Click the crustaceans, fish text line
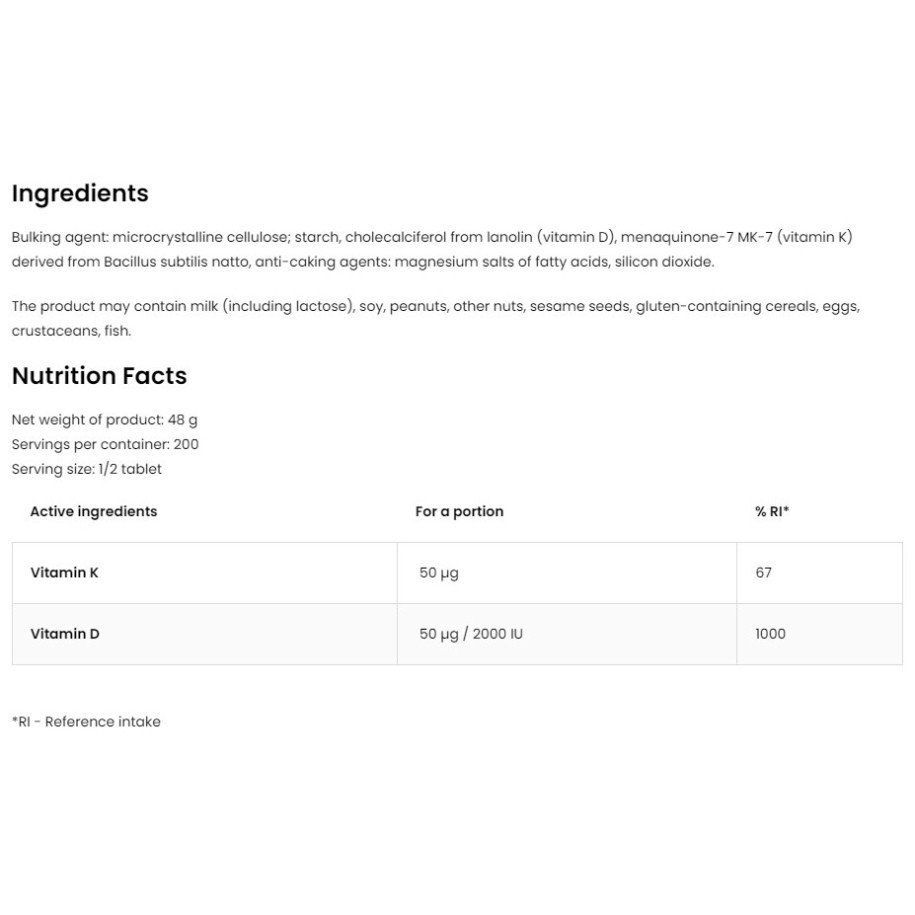The width and height of the screenshot is (915, 915). pyautogui.click(x=71, y=331)
